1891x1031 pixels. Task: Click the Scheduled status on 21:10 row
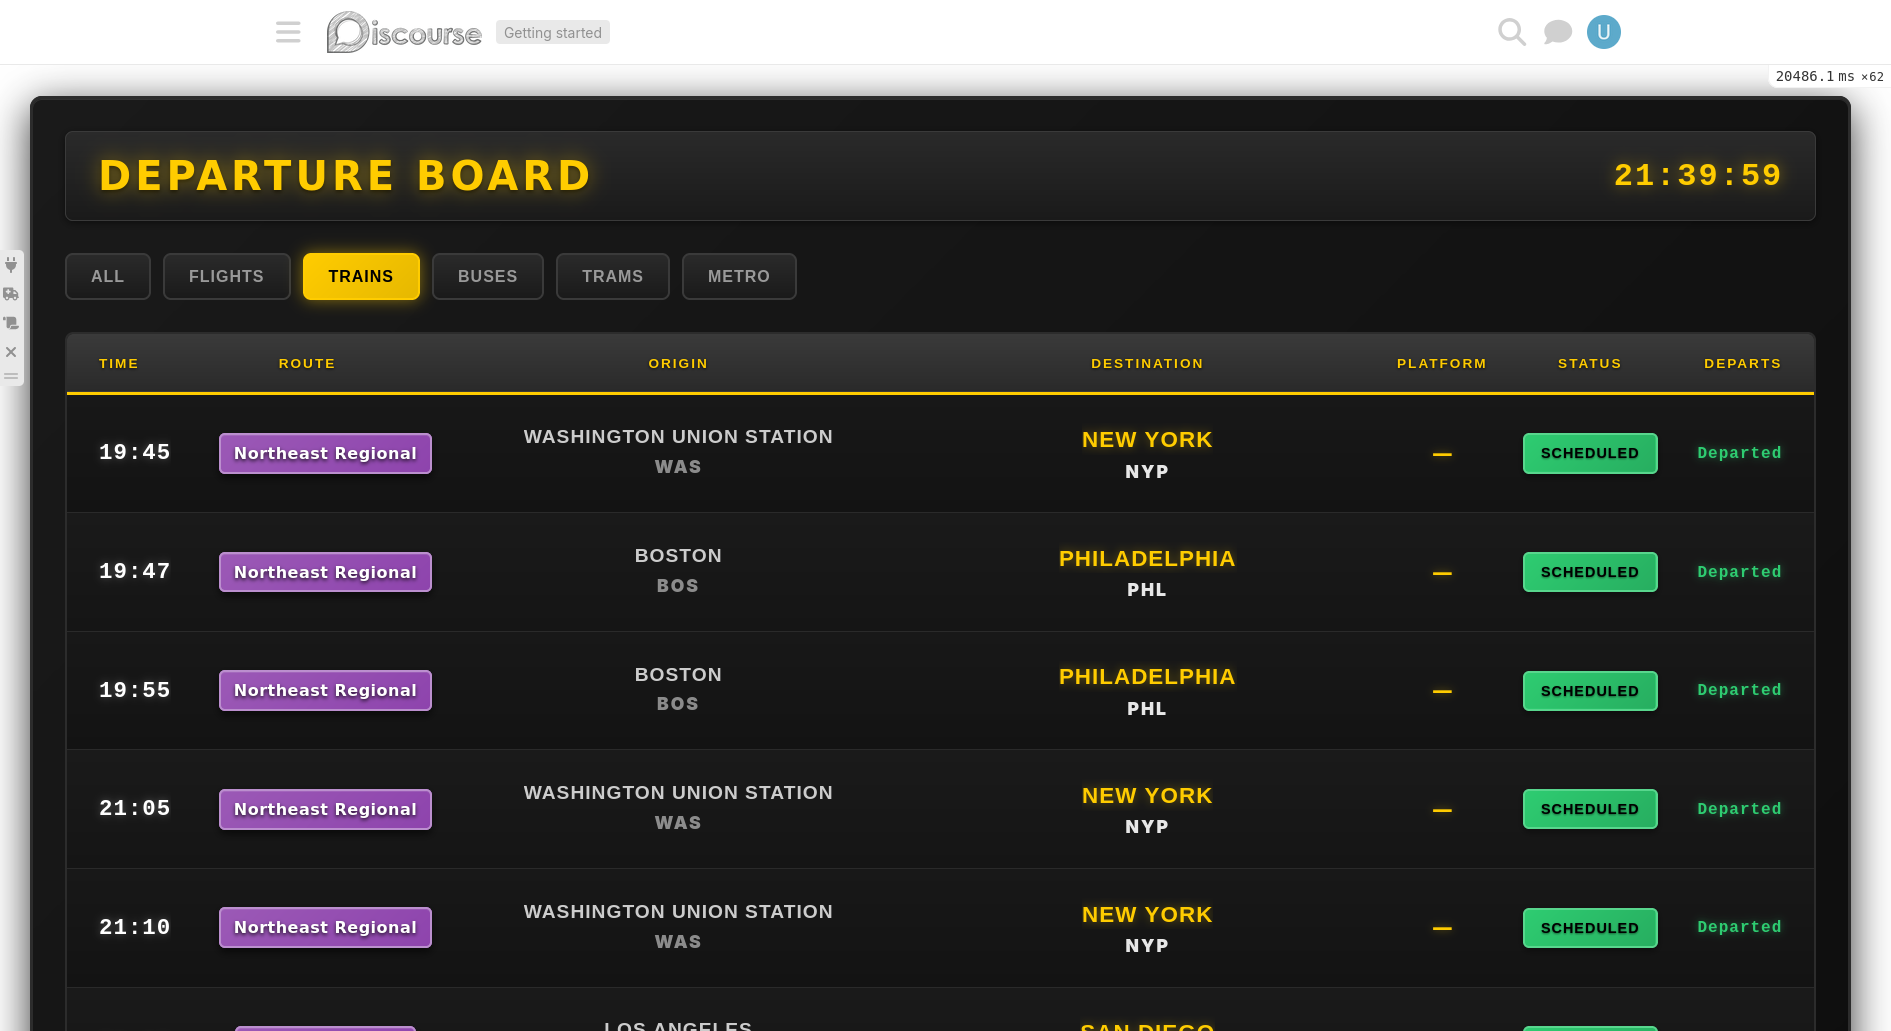point(1589,928)
